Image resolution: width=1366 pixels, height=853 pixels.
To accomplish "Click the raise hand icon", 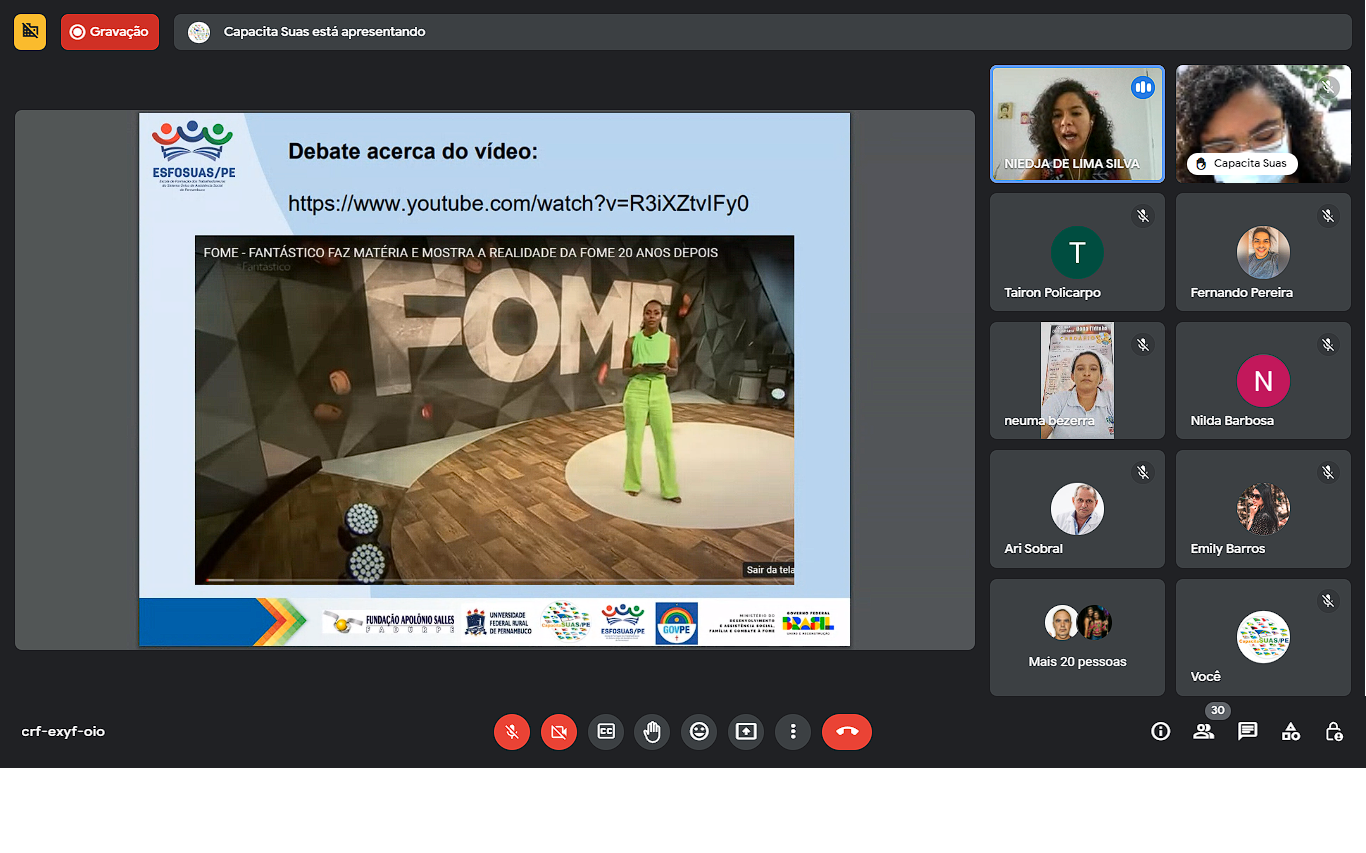I will (x=652, y=732).
